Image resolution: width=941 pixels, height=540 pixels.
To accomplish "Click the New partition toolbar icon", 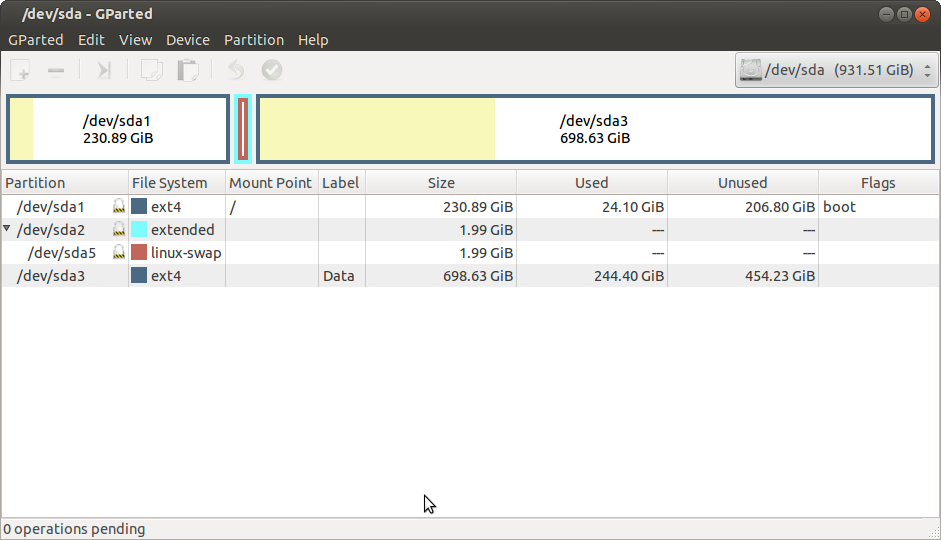I will click(20, 70).
